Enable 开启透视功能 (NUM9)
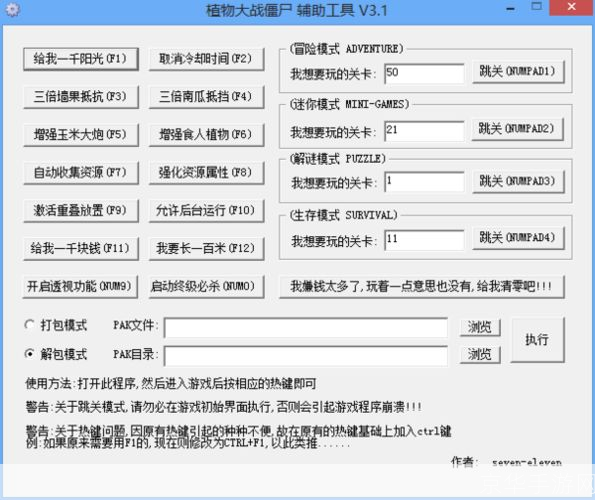 (80, 286)
